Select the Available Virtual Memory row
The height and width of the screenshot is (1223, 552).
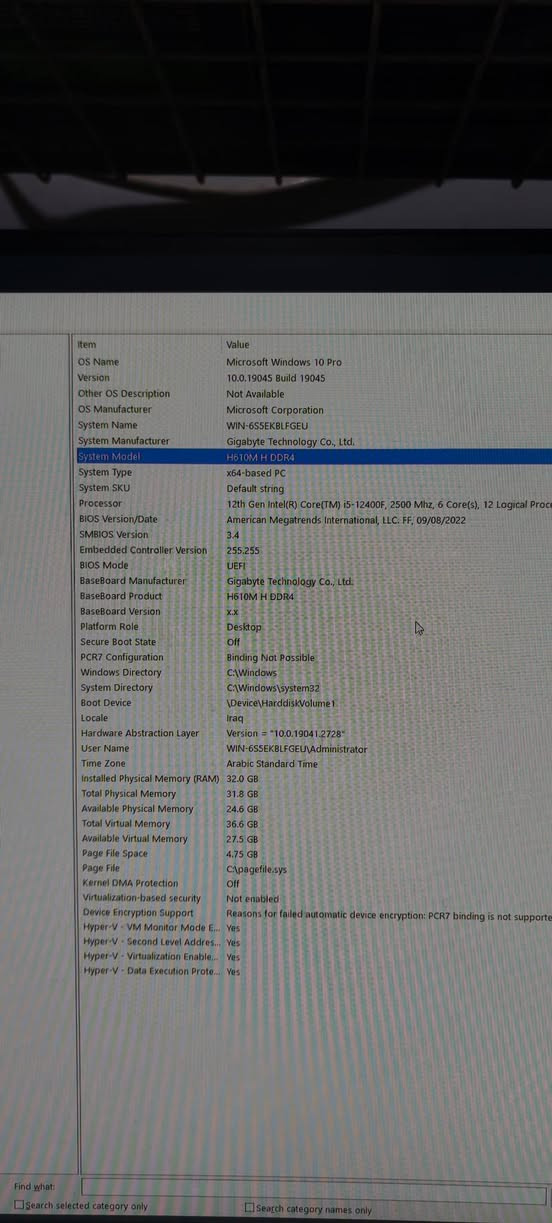point(313,839)
